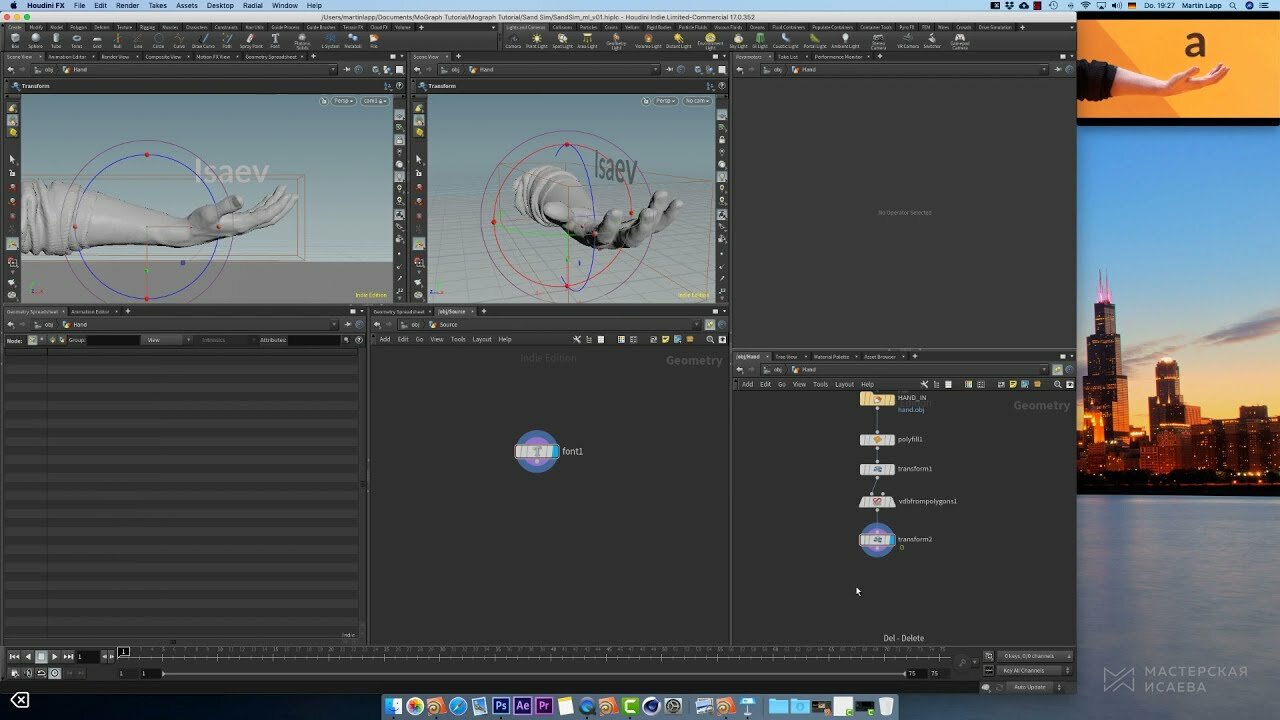Select the Font shelf tool
1280x720 pixels.
(x=275, y=39)
